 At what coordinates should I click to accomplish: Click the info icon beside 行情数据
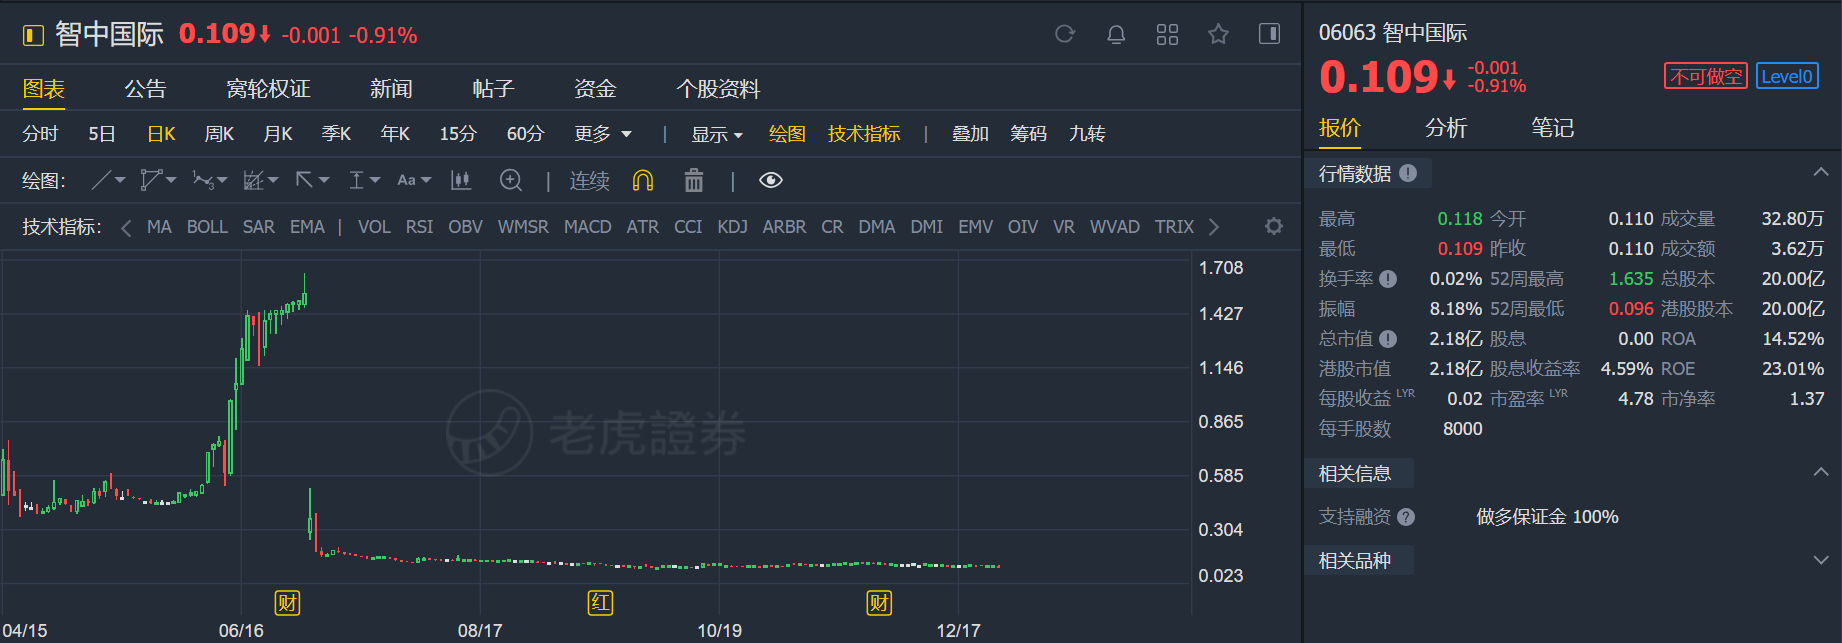point(1408,173)
